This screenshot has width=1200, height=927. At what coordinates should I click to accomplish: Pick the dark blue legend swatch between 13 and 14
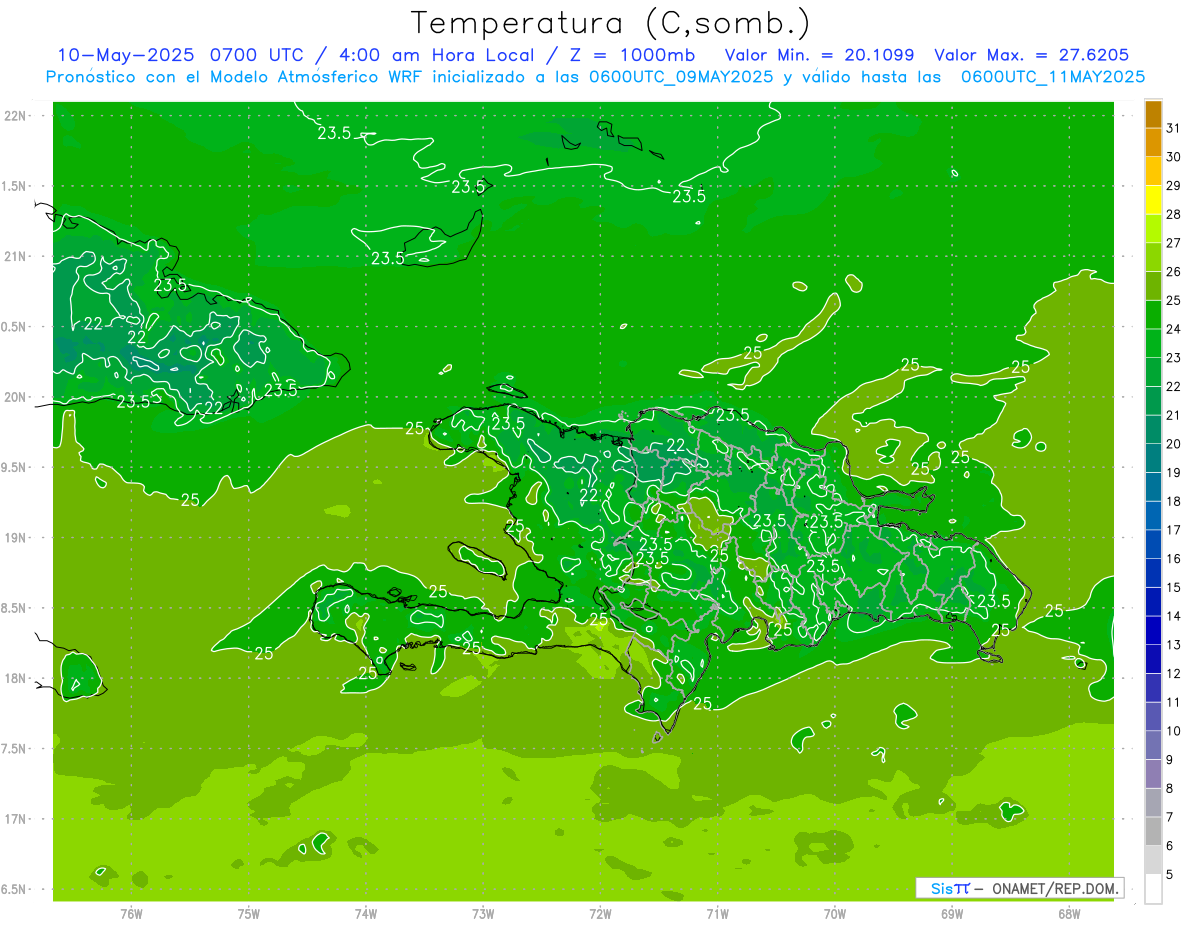[1153, 630]
